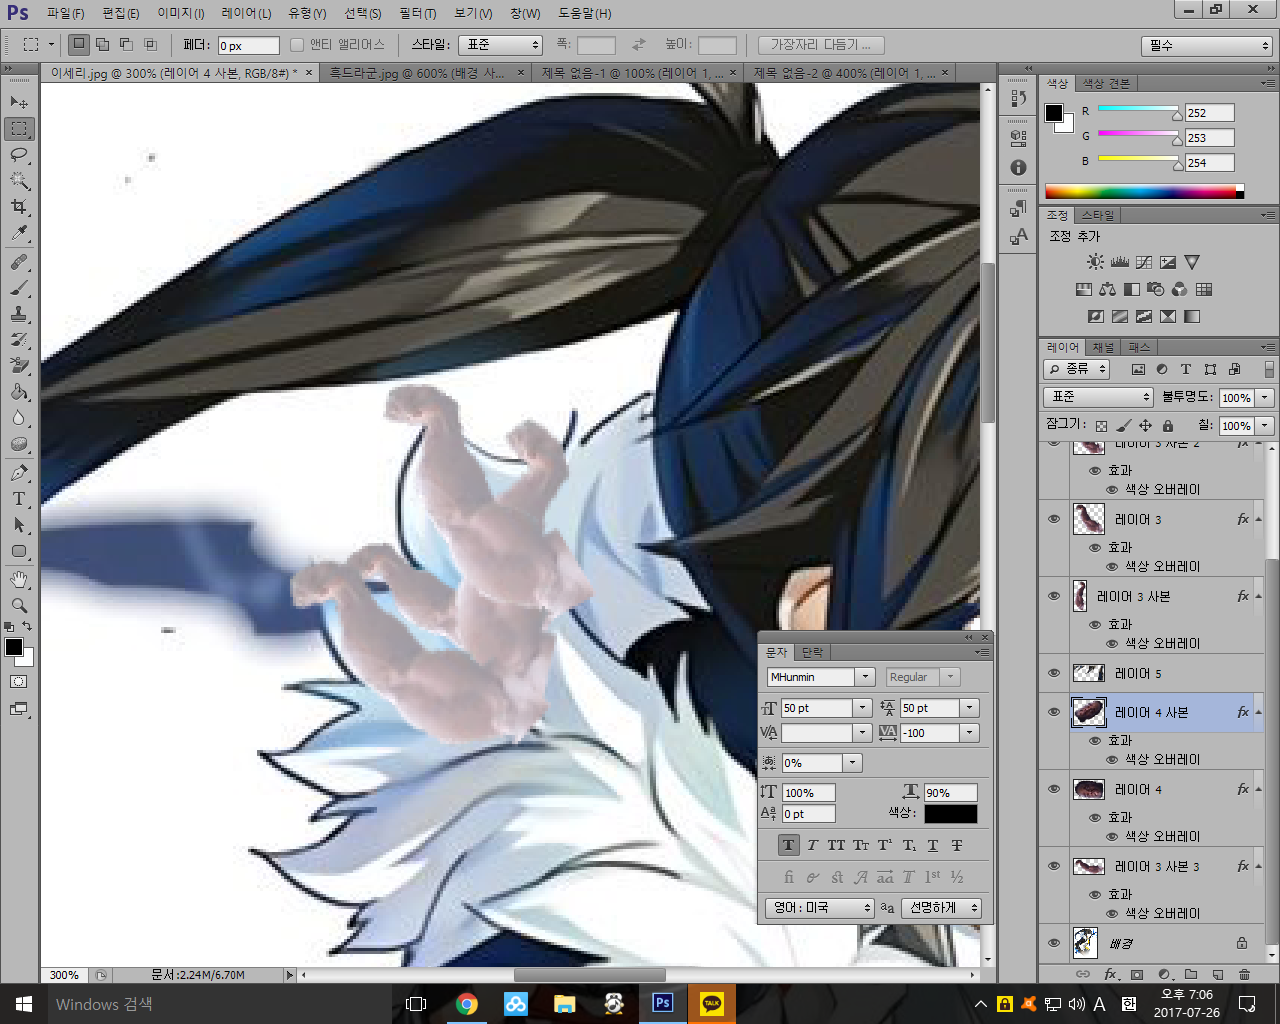The height and width of the screenshot is (1024, 1280).
Task: Select the Zoom tool
Action: point(19,606)
